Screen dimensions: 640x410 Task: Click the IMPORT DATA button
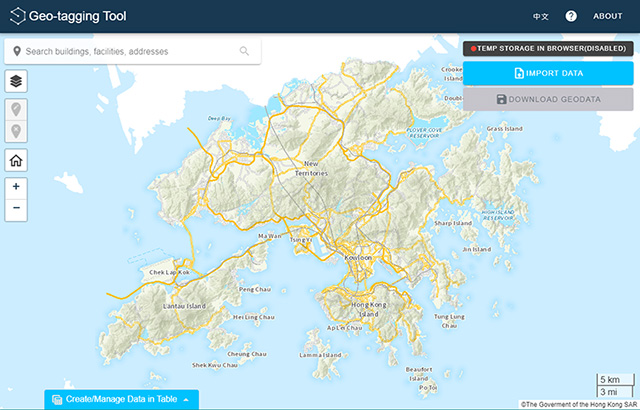[x=548, y=73]
